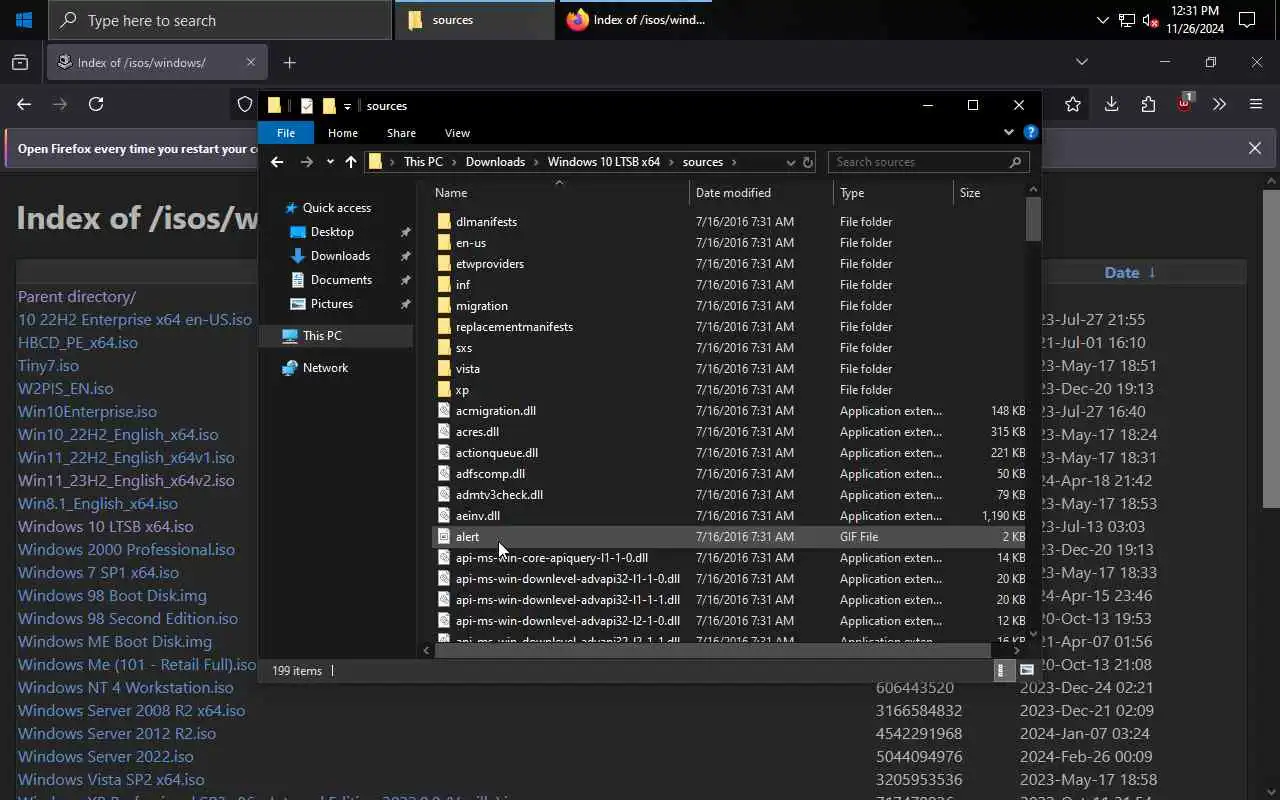Click the Properties icon in Explorer title bar
The height and width of the screenshot is (800, 1280).
click(307, 106)
